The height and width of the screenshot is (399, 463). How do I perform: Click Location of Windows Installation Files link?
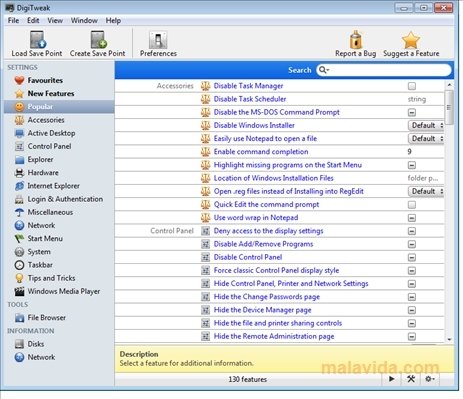(x=274, y=178)
